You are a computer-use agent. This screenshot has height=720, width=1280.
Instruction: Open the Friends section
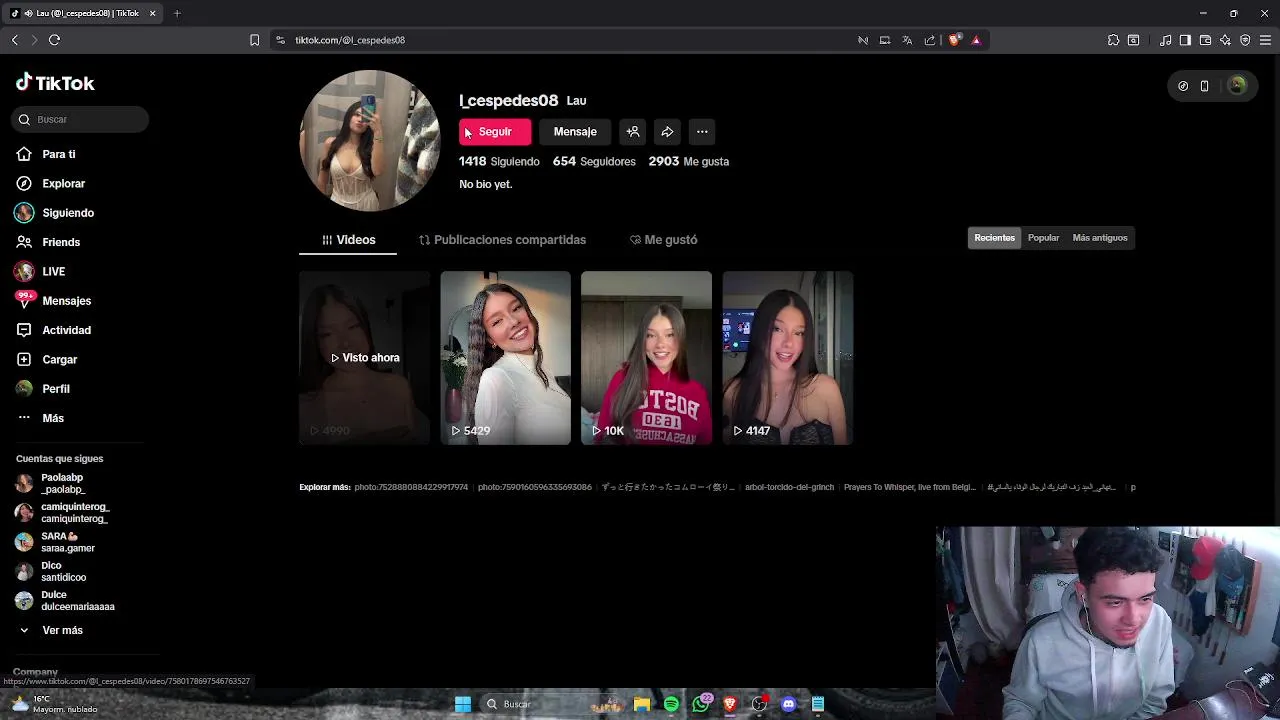coord(47,242)
